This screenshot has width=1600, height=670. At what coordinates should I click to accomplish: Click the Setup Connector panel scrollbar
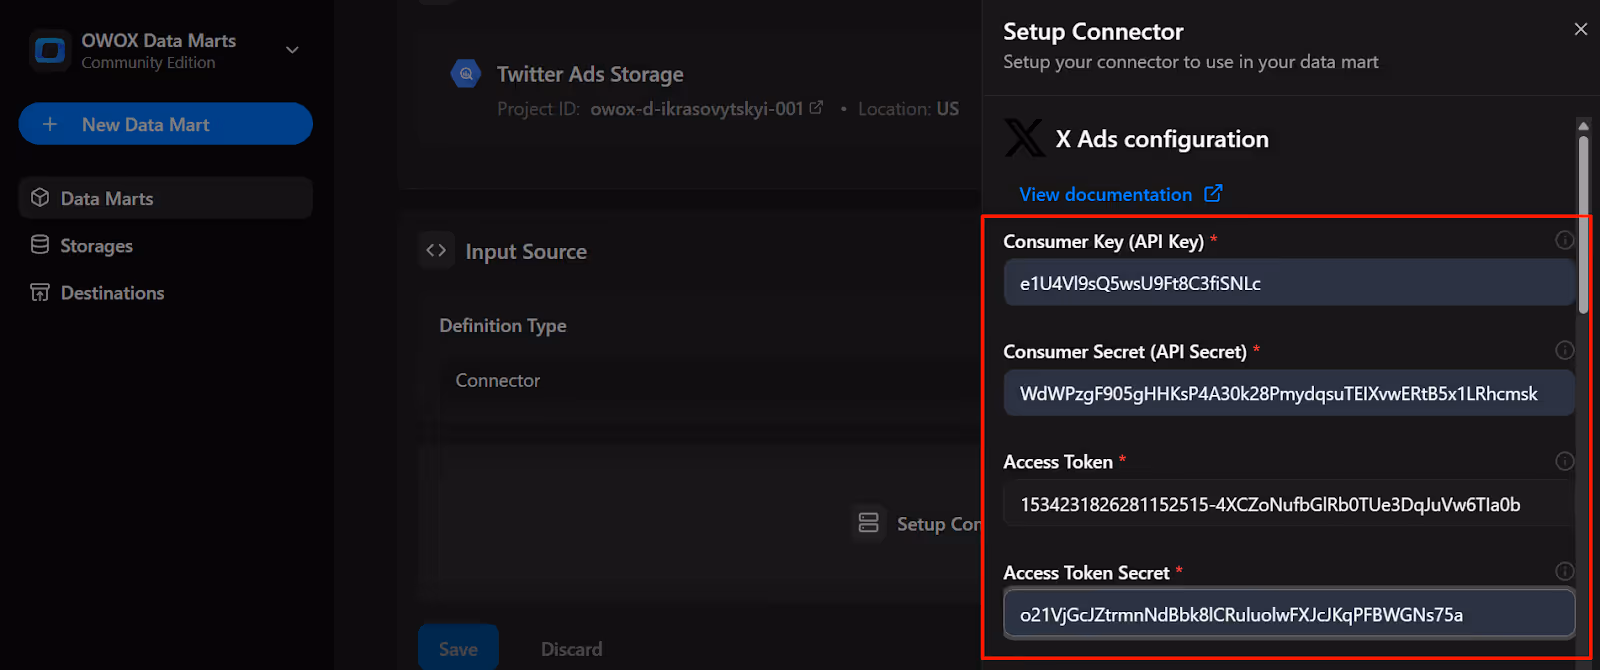click(1583, 225)
